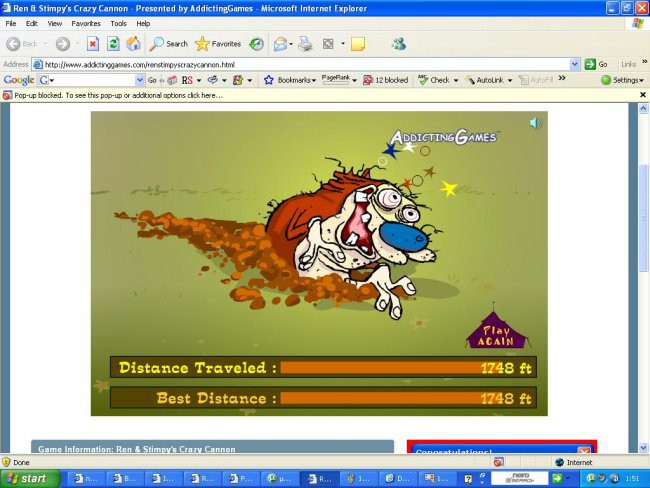
Task: Mute game sound with speaker icon
Action: tap(535, 122)
